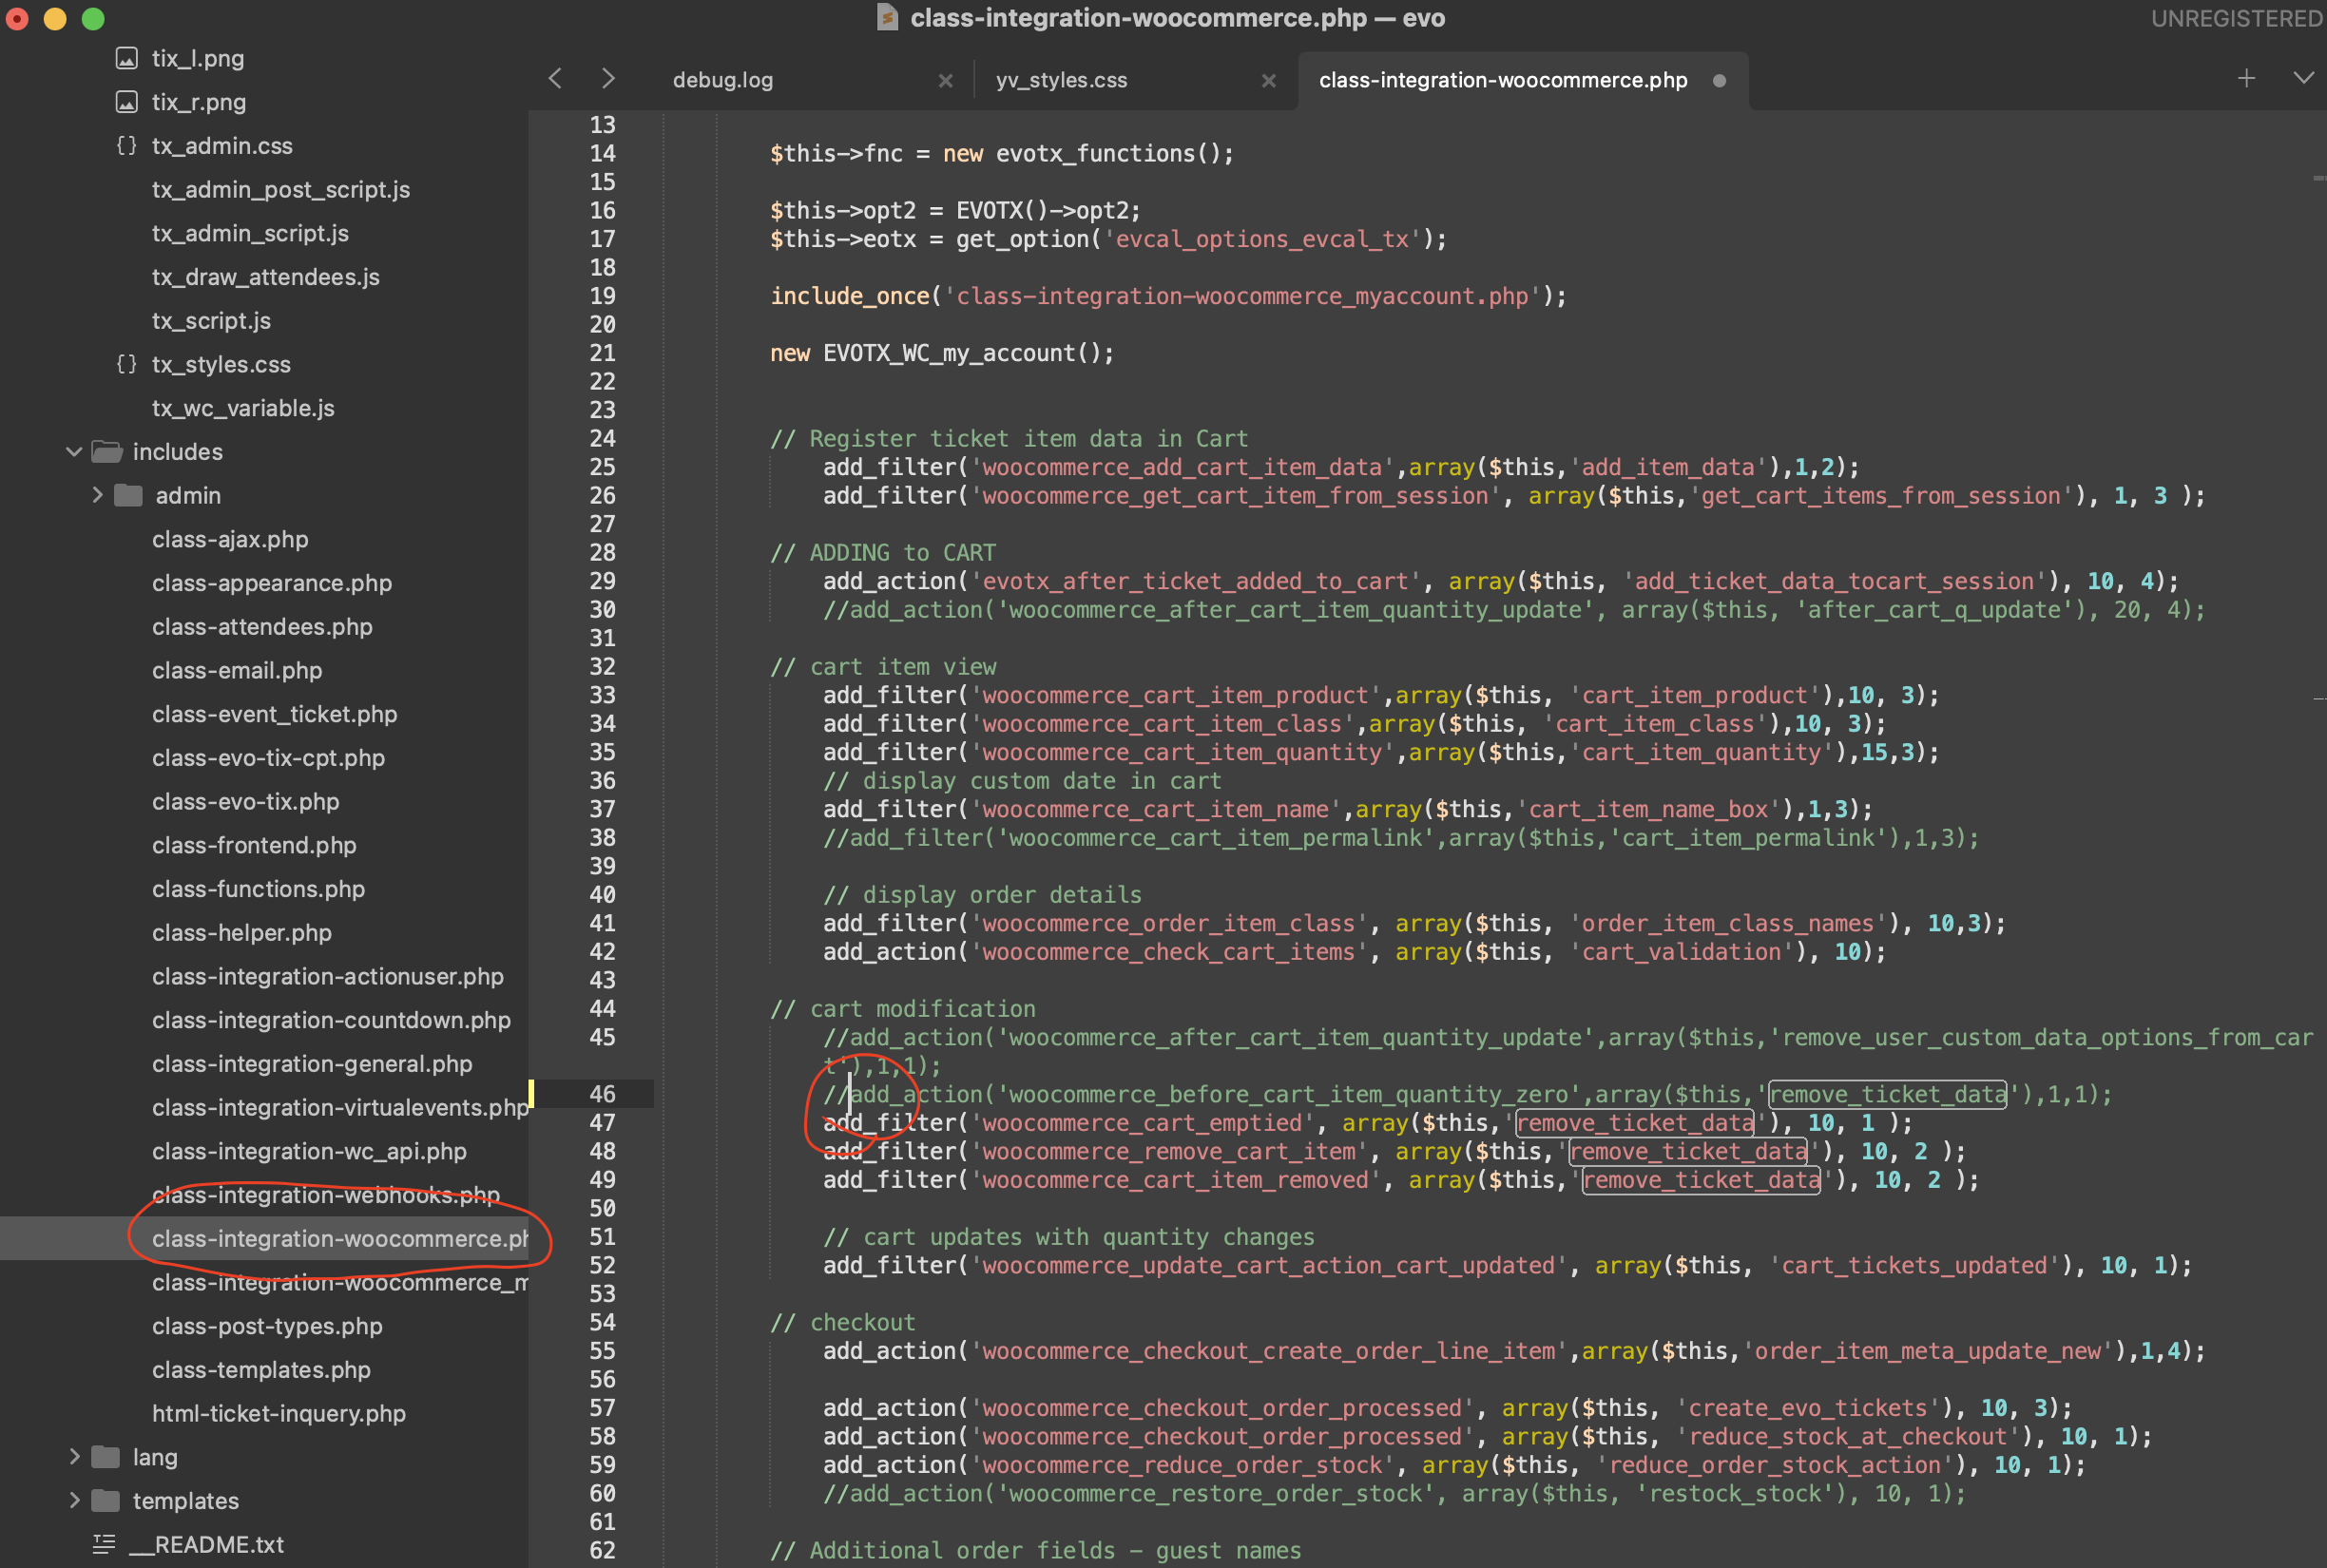2327x1568 pixels.
Task: Close the yv_styles.css tab
Action: [1268, 80]
